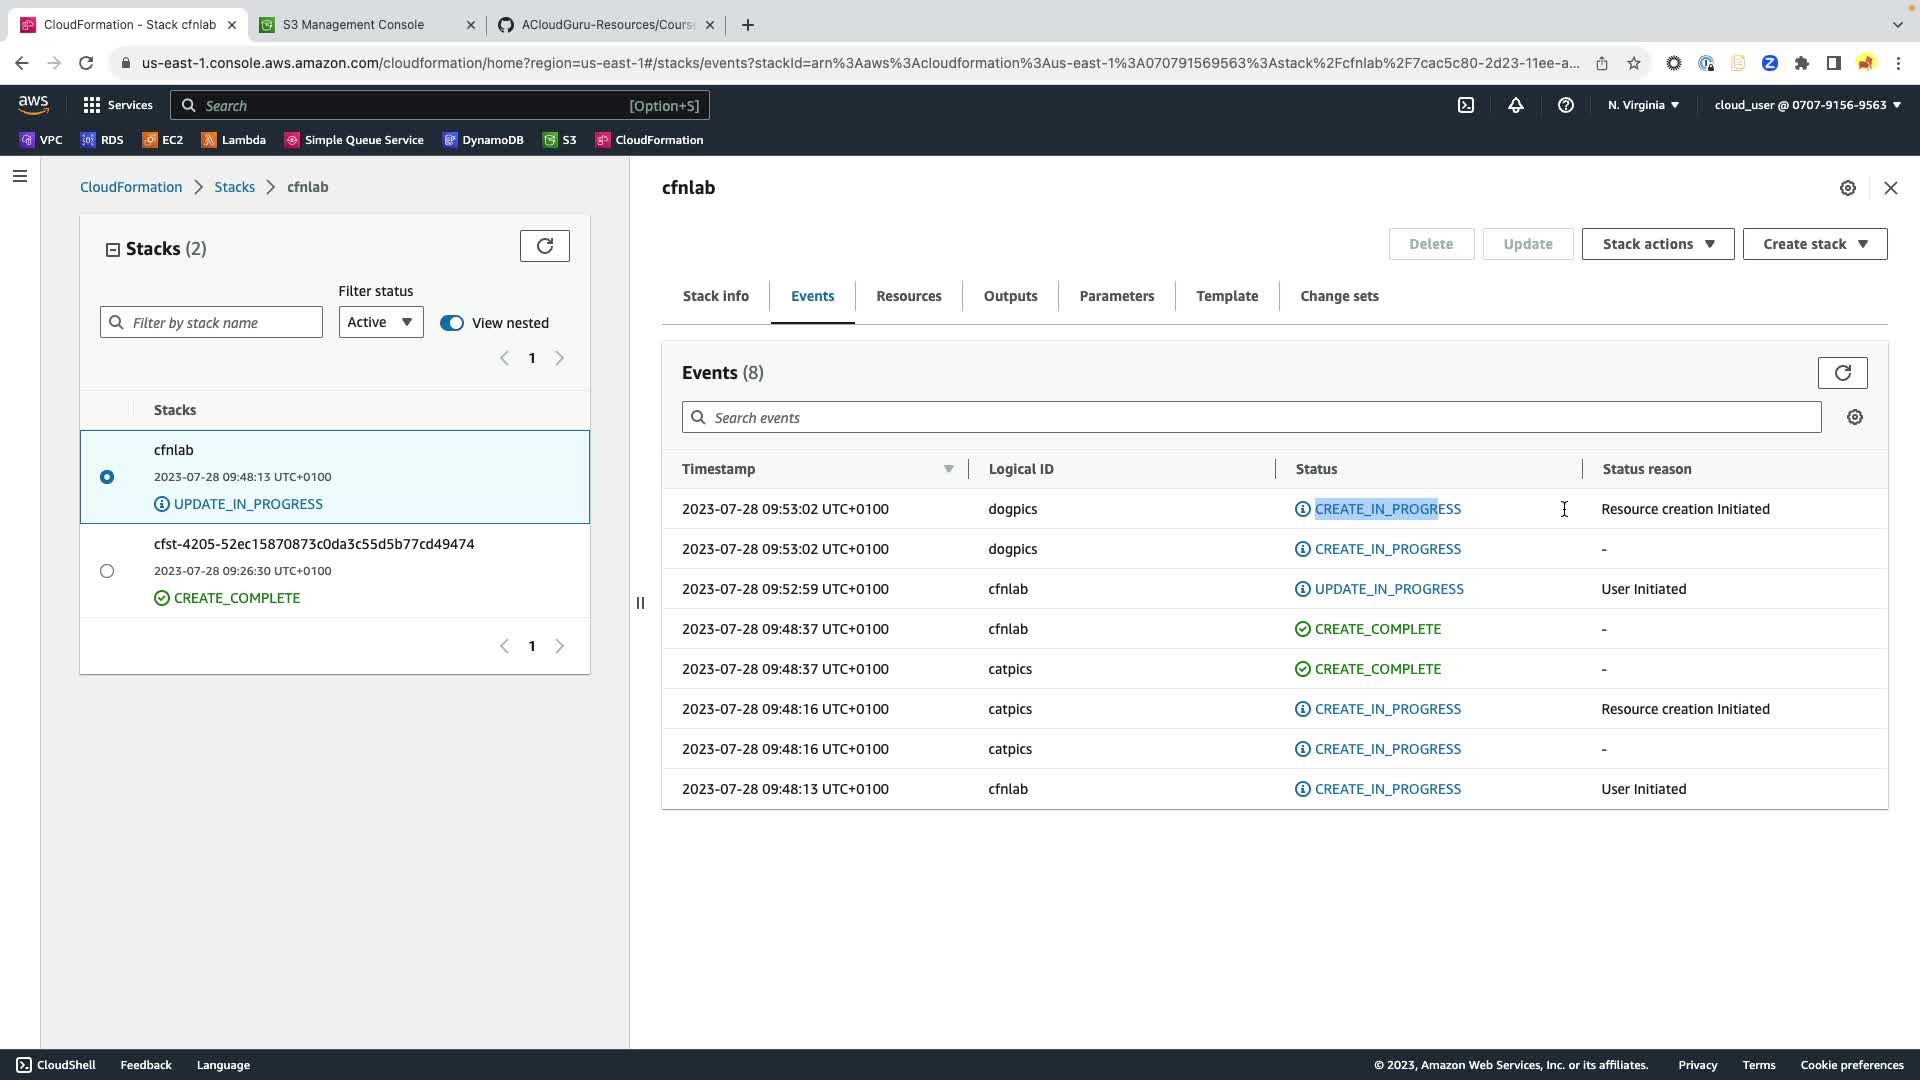Open the Services grid menu
Screen dimensions: 1920x1080
pyautogui.click(x=118, y=105)
